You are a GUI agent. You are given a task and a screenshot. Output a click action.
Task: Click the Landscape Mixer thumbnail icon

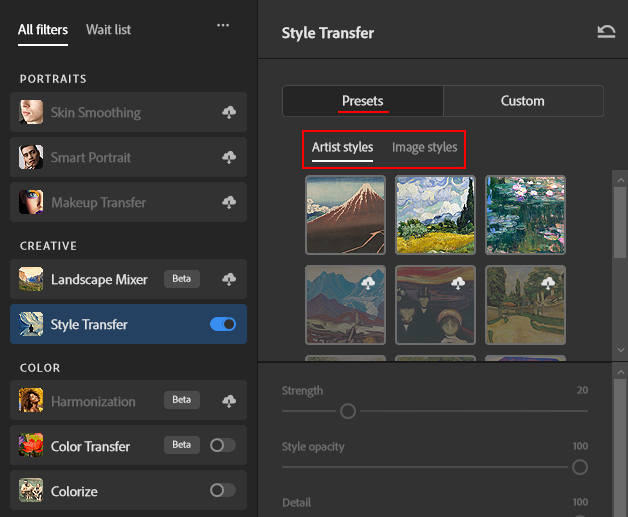[31, 279]
